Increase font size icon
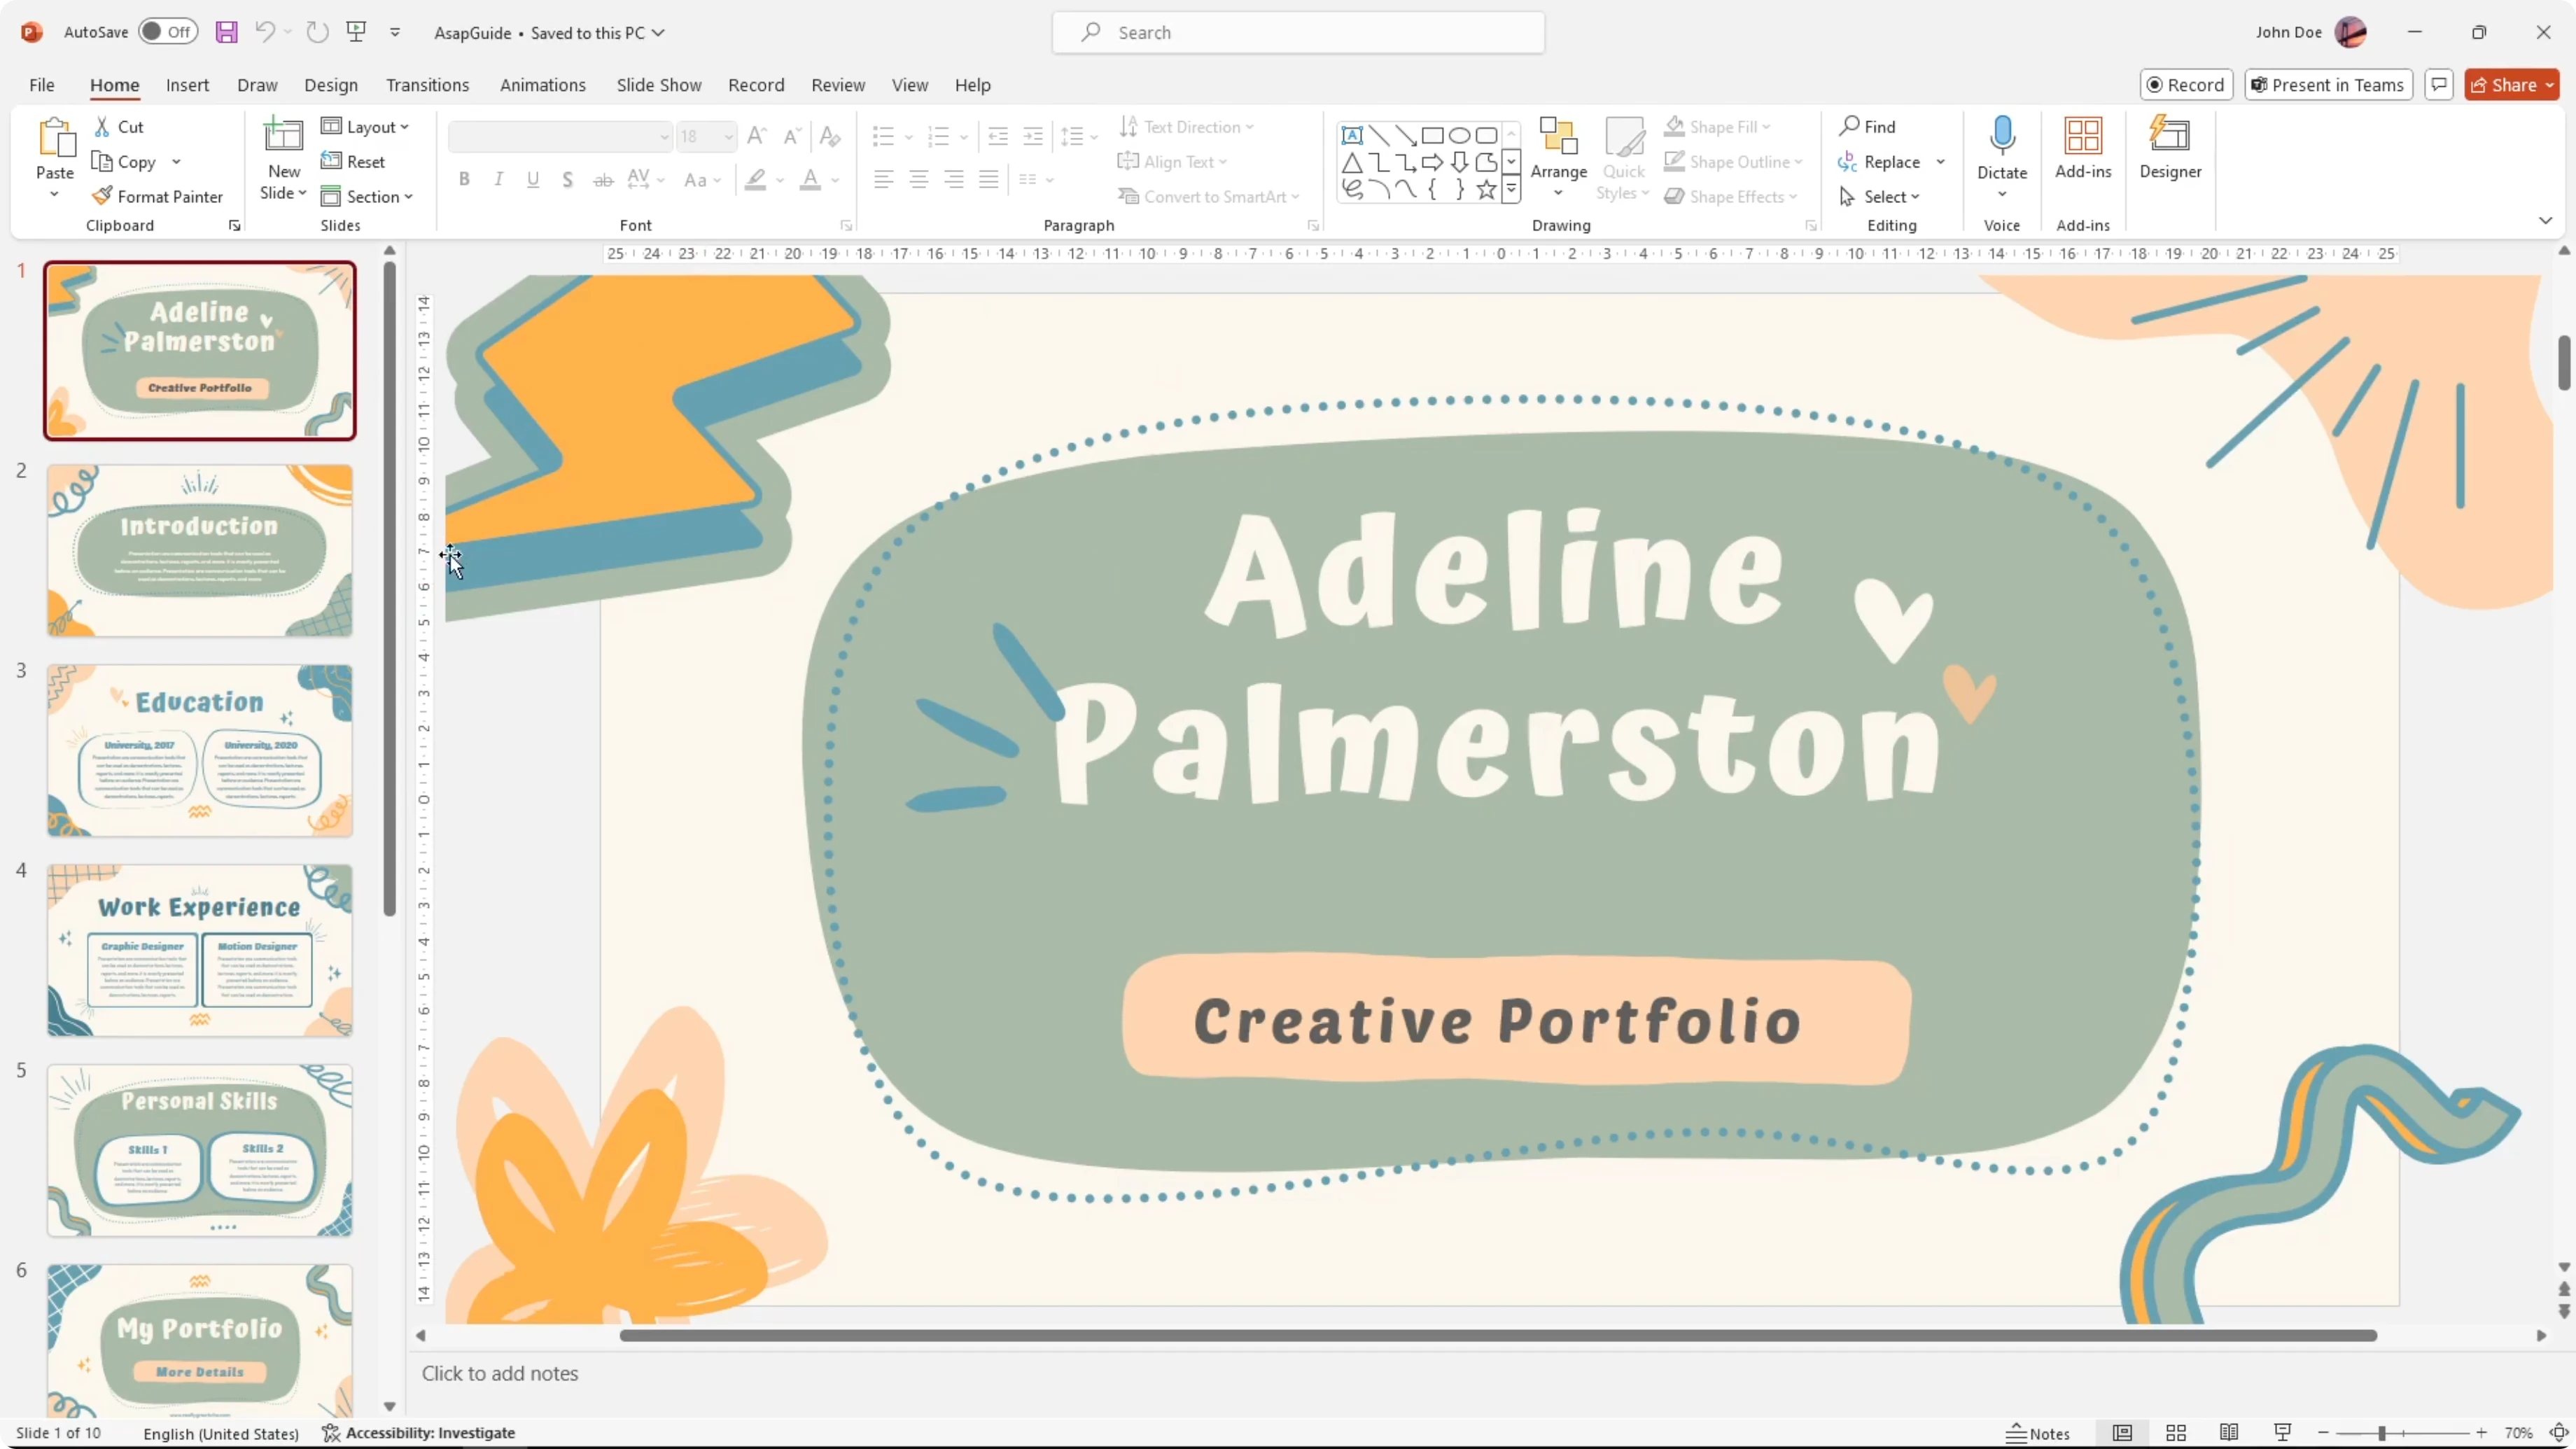 pos(757,136)
